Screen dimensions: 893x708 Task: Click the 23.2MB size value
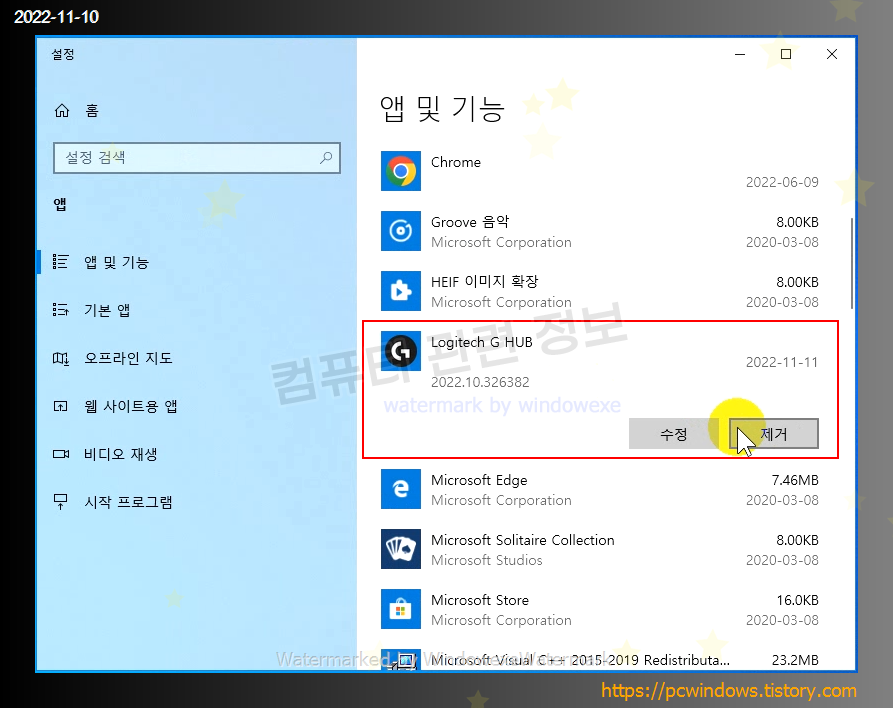(795, 660)
